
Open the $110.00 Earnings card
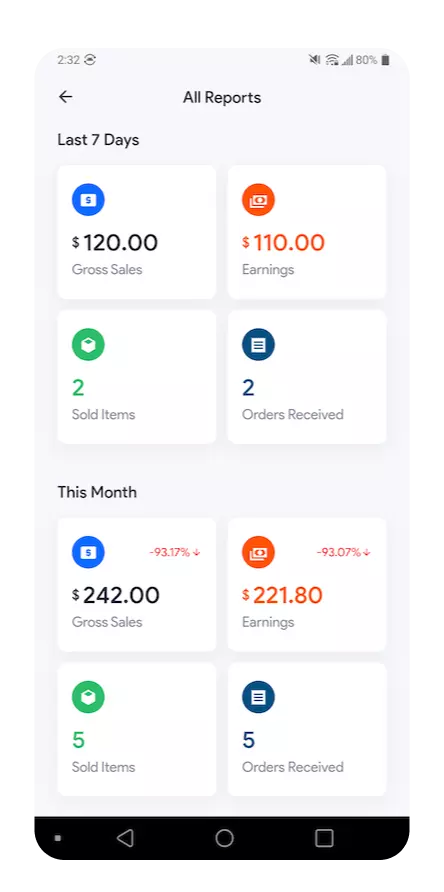(307, 232)
